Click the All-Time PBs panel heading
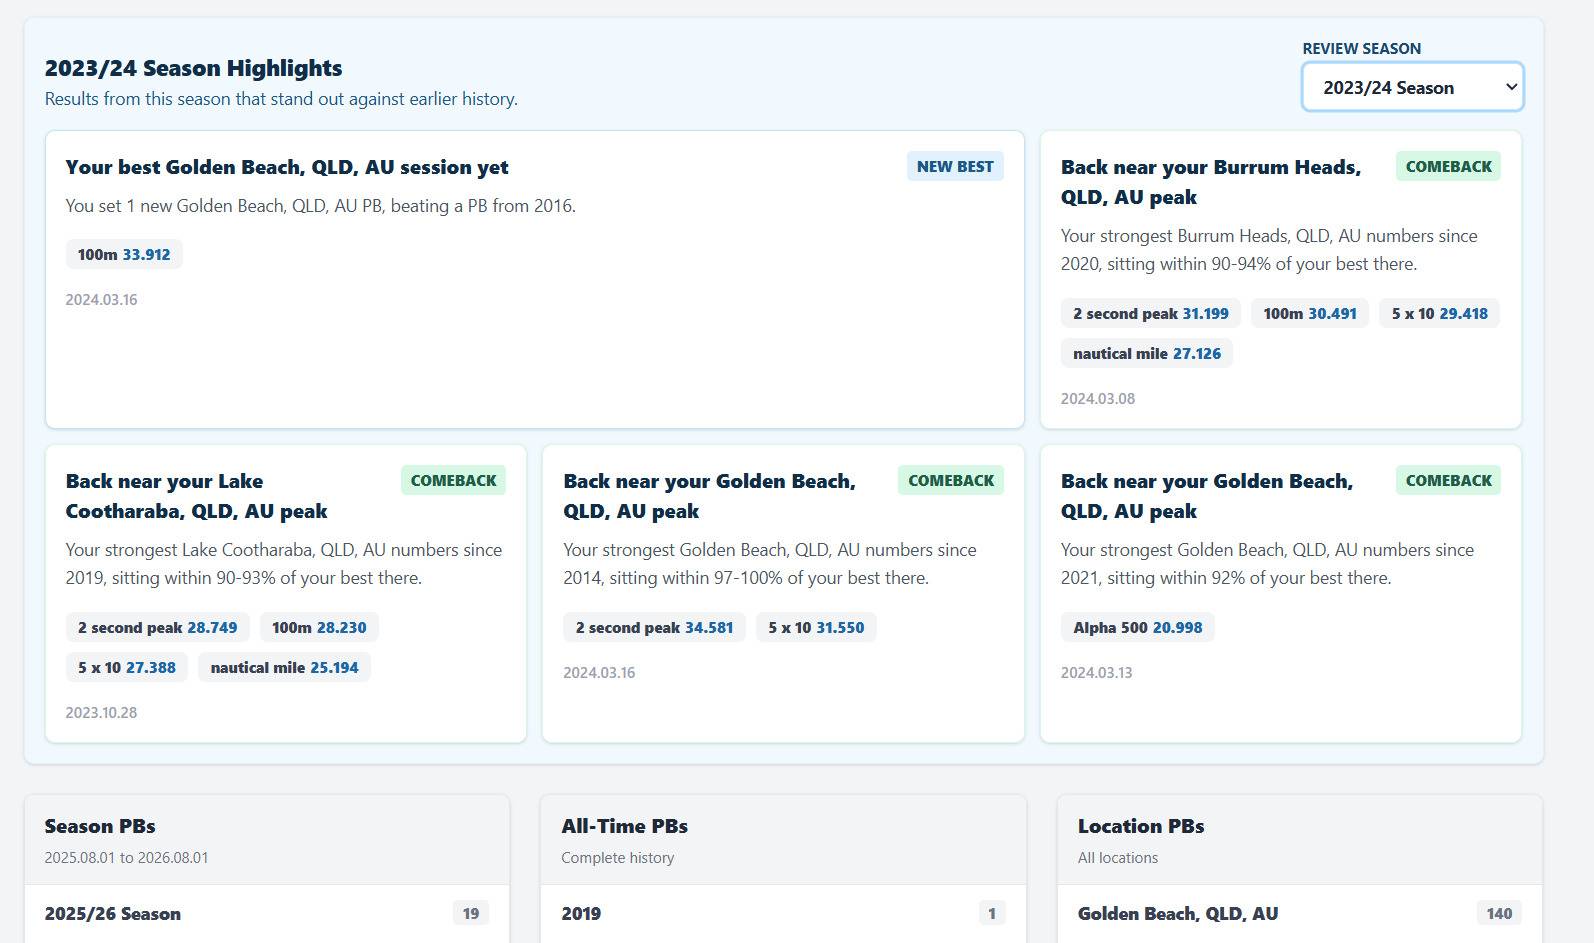Image resolution: width=1594 pixels, height=943 pixels. [x=625, y=826]
